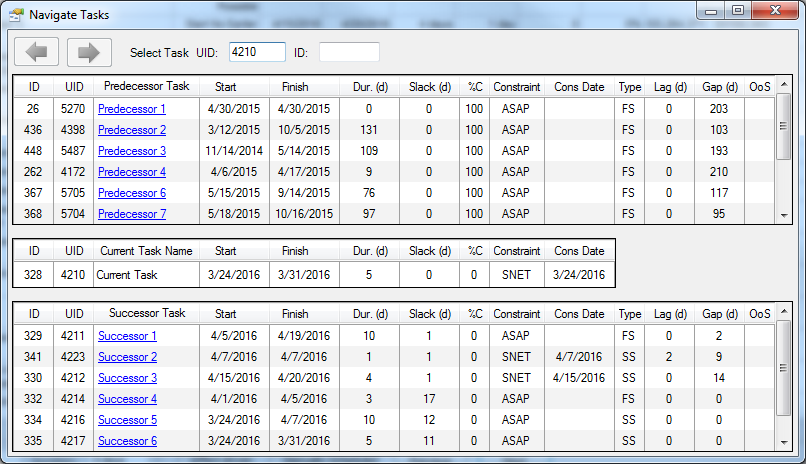Select the Current Task name cell
The image size is (806, 464).
pyautogui.click(x=146, y=274)
